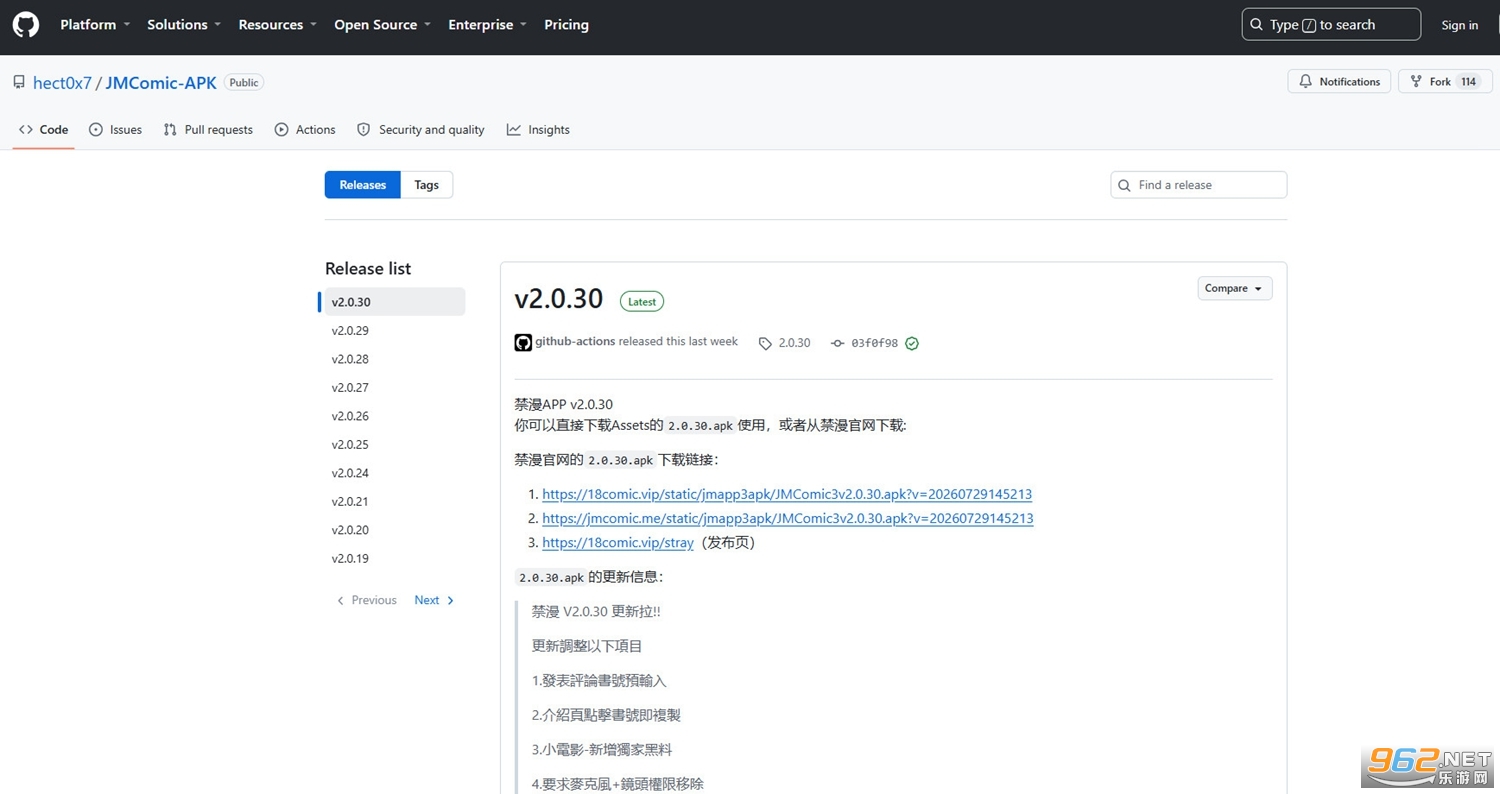Click the Actions play icon
The width and height of the screenshot is (1500, 794).
[x=282, y=130]
